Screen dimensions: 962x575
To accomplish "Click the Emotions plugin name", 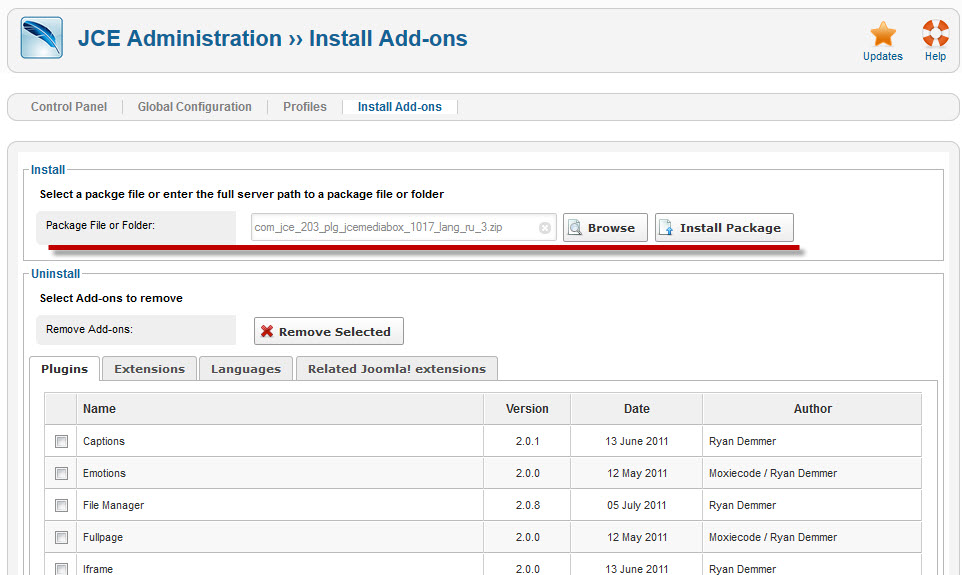I will point(104,473).
